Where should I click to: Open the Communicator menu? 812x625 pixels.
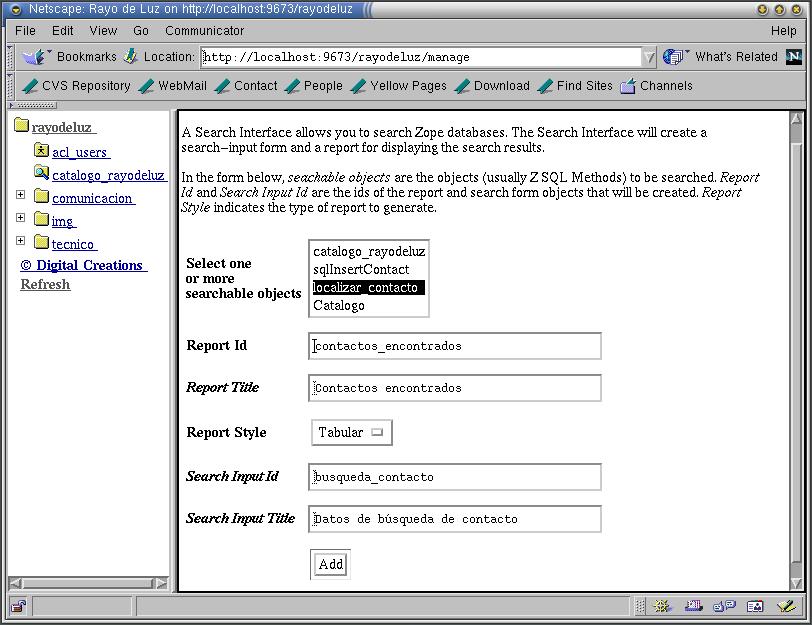tap(205, 31)
